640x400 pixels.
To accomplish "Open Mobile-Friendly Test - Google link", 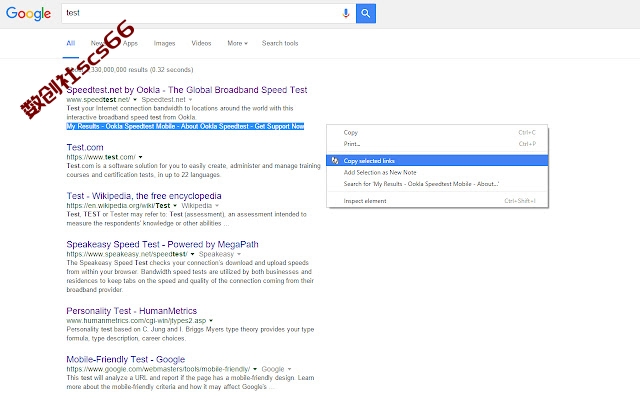I will [125, 360].
